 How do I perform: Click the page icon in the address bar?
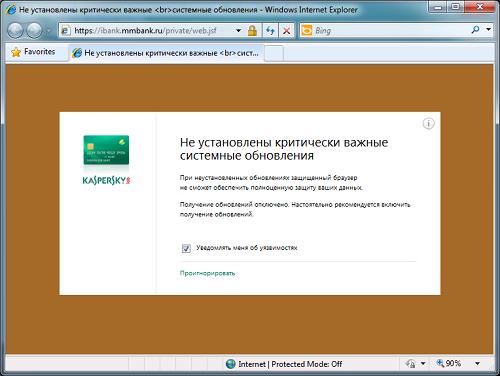pos(65,31)
